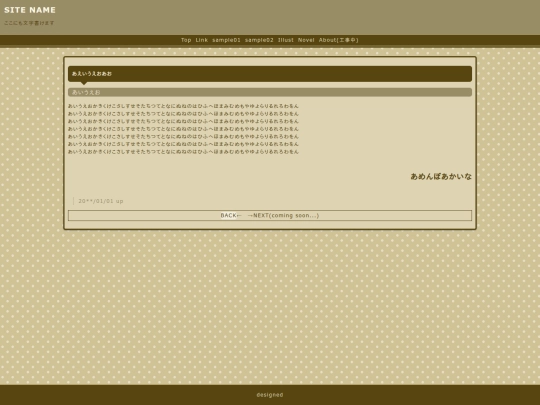The height and width of the screenshot is (405, 540).
Task: Select the あめんぼあかいな text
Action: [441, 176]
